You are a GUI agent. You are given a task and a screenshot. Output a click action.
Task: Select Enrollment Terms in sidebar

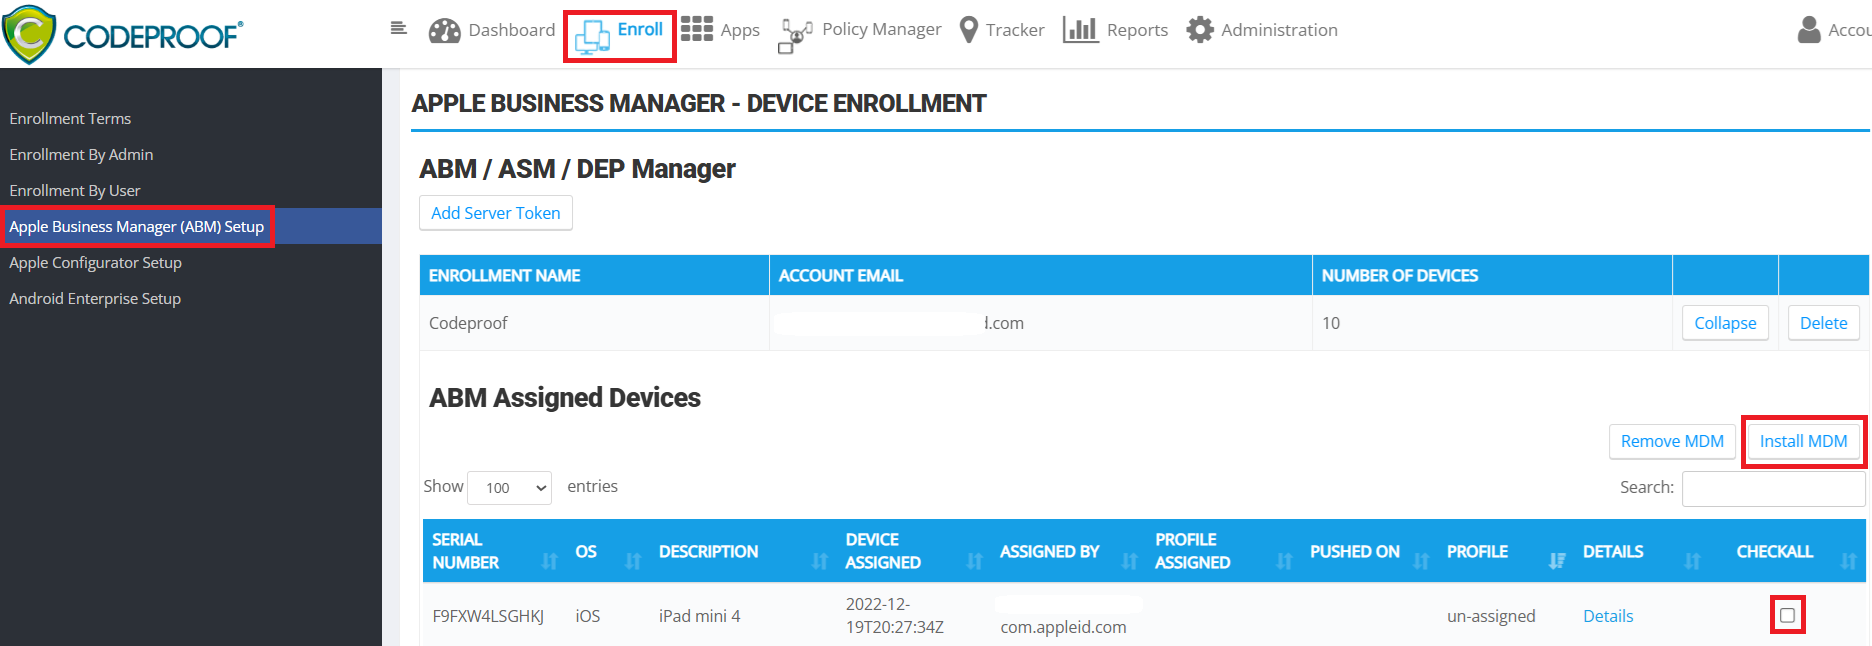click(70, 118)
